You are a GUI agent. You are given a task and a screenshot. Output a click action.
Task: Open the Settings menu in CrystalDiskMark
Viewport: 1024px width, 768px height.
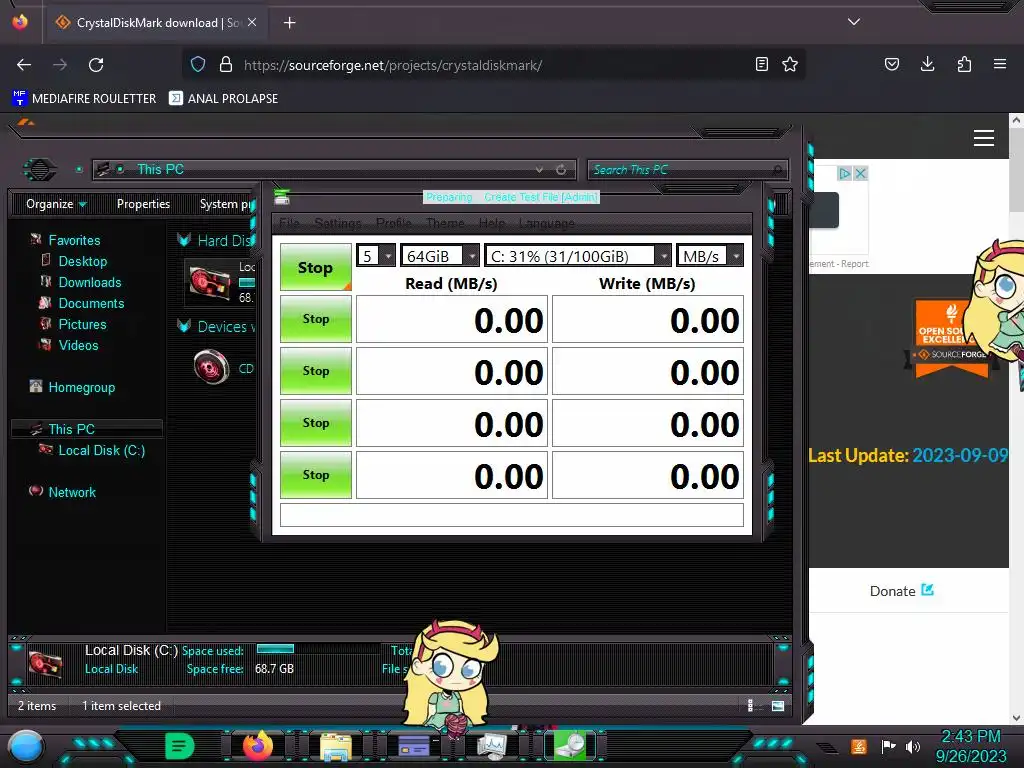(338, 223)
